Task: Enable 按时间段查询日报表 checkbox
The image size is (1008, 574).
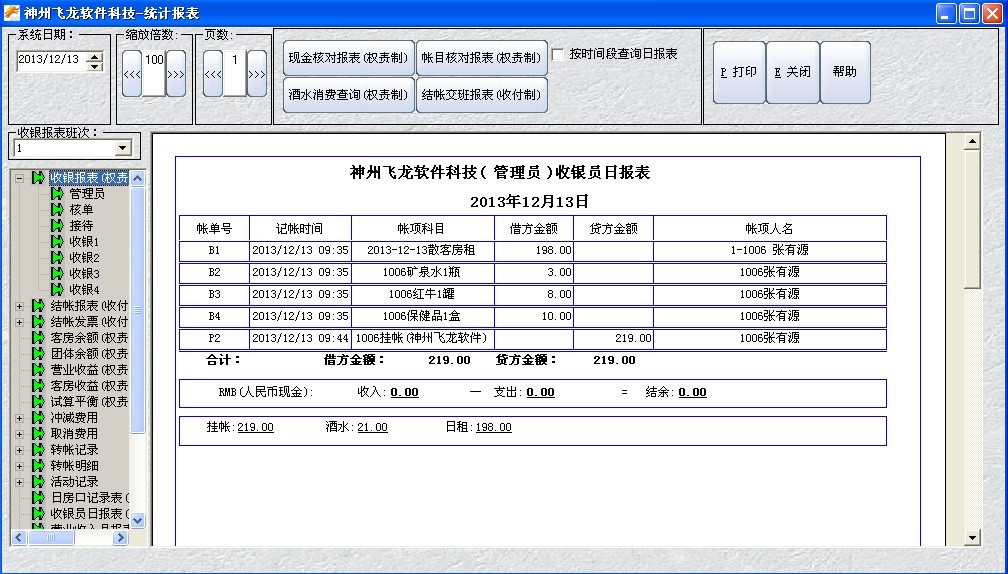Action: click(x=558, y=55)
